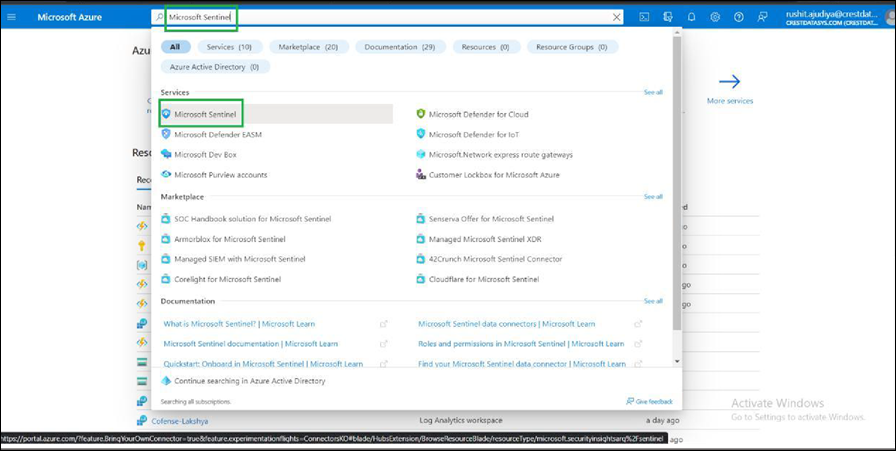This screenshot has height=451, width=896.
Task: Filter results by Marketplace (20)
Action: click(x=309, y=47)
